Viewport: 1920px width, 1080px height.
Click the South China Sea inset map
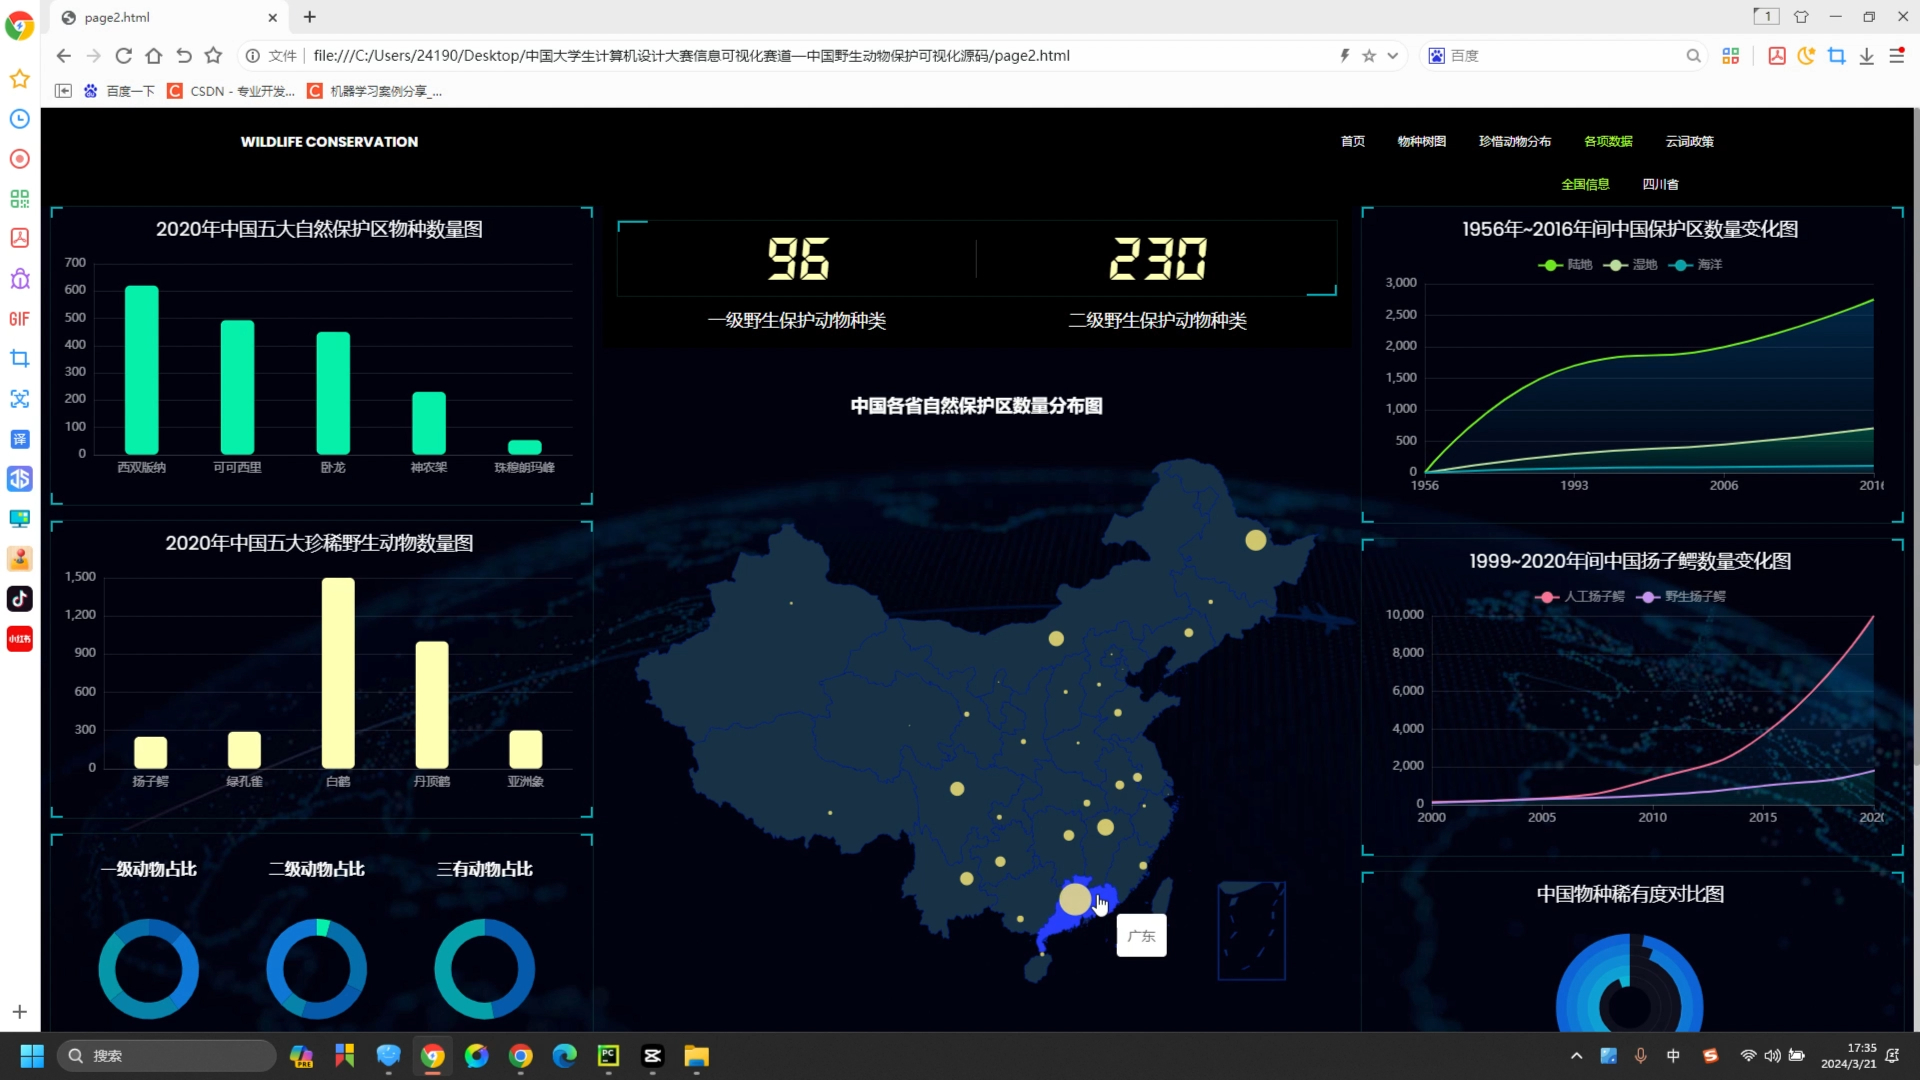(x=1251, y=931)
